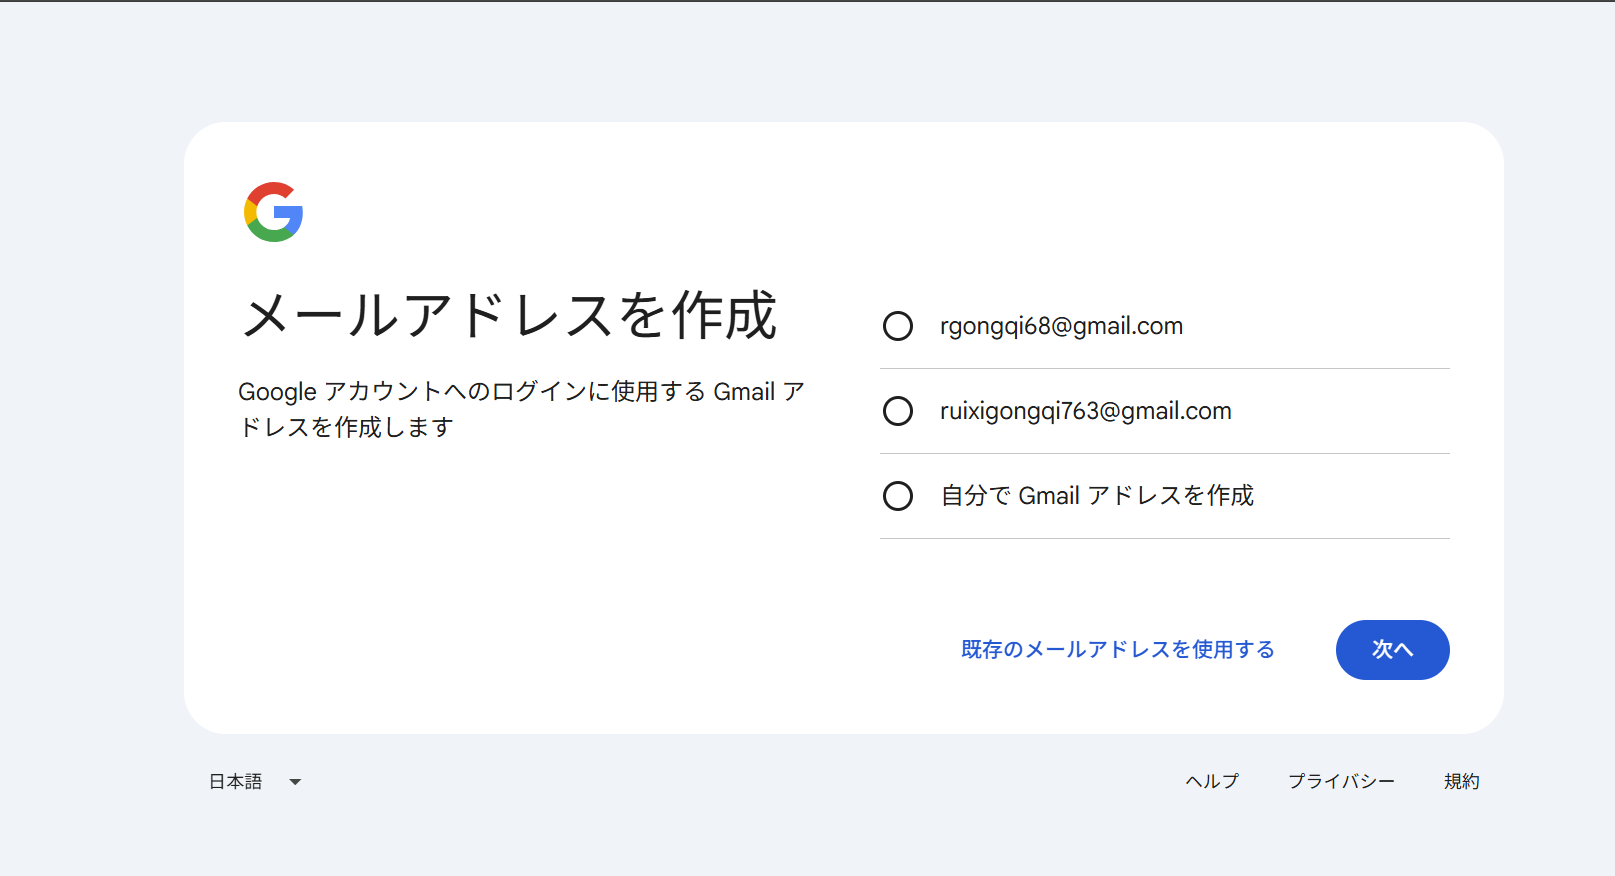Click the 自分で Gmail アドレスを作成 label

click(x=1097, y=496)
